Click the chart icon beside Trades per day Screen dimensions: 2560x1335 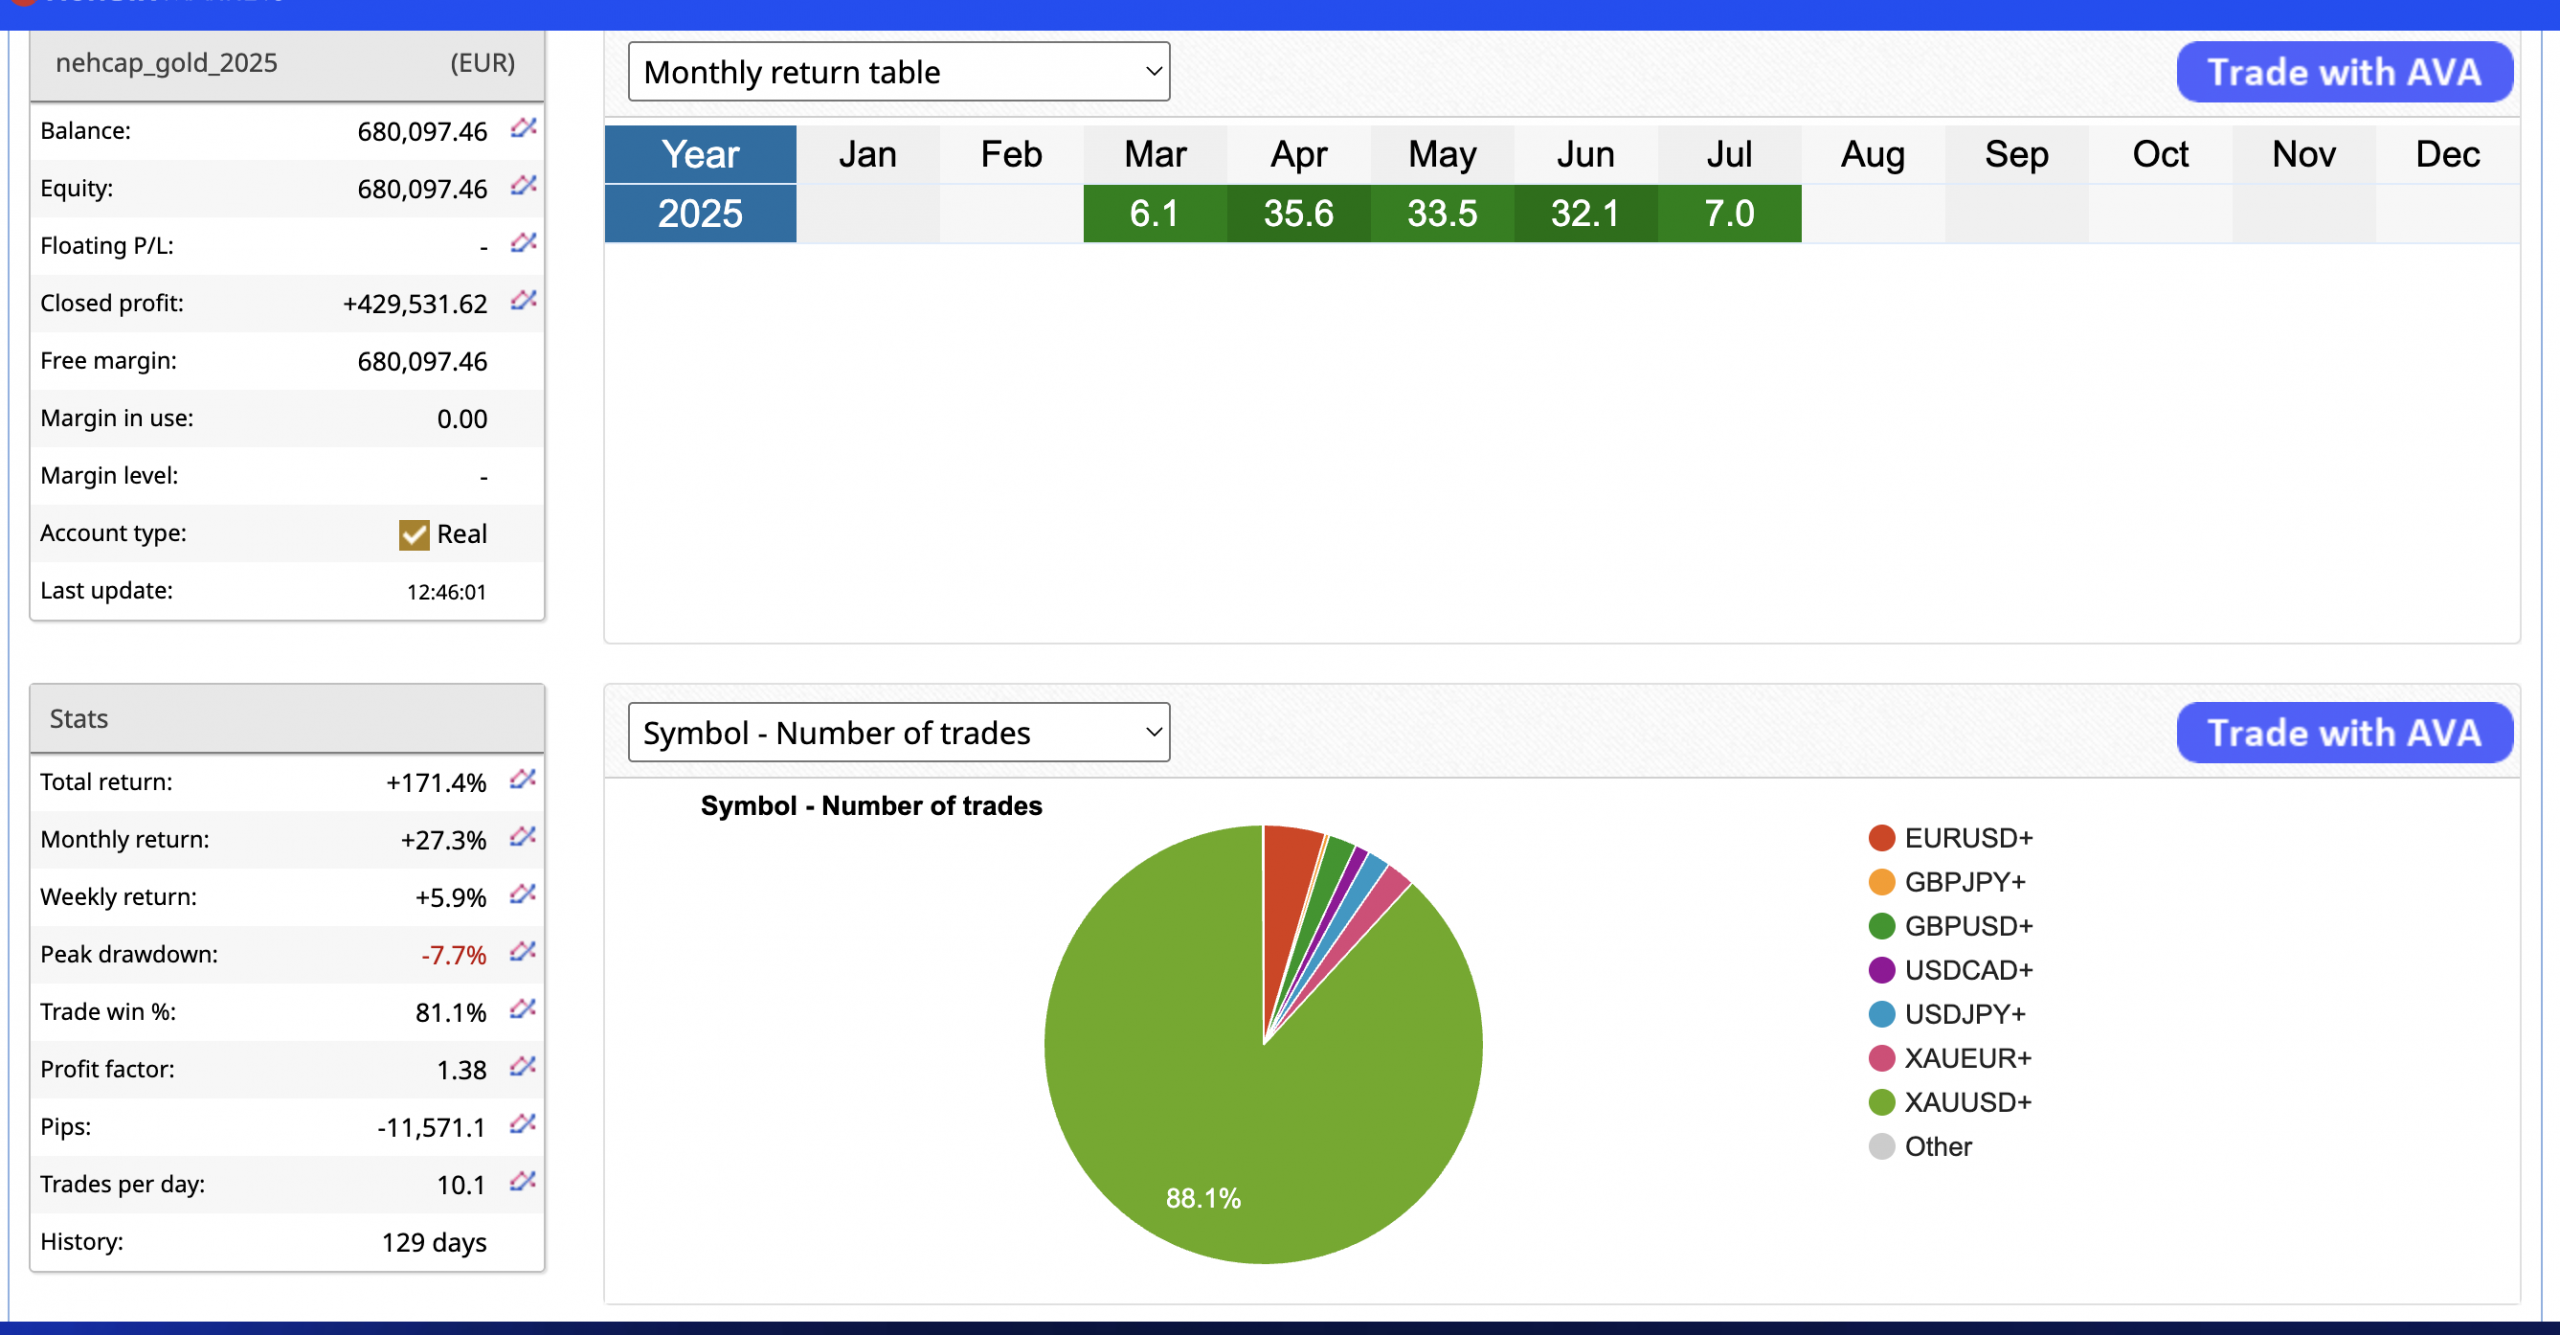click(522, 1182)
